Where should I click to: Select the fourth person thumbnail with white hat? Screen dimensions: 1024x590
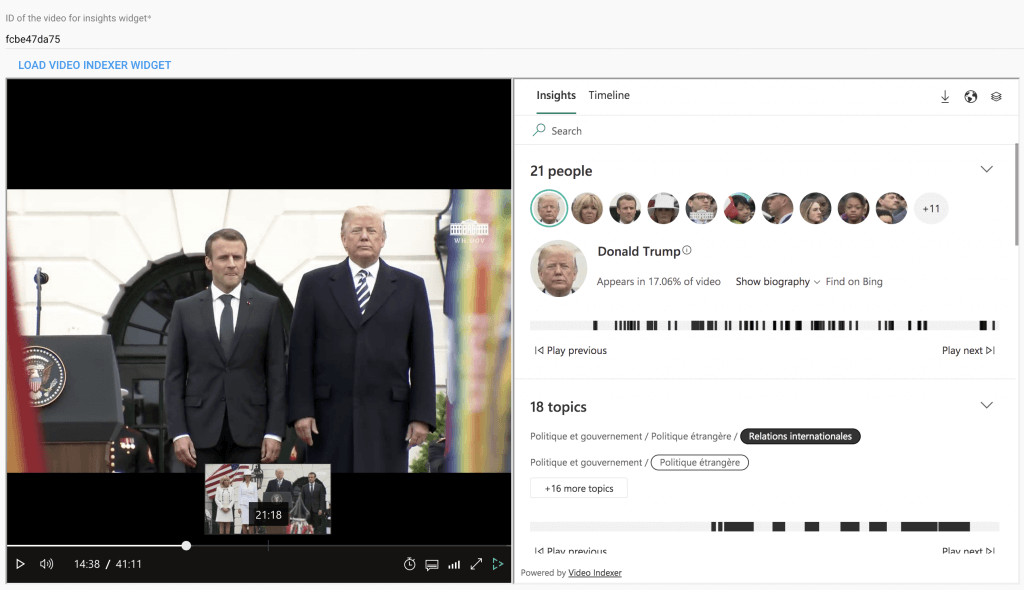pos(663,208)
